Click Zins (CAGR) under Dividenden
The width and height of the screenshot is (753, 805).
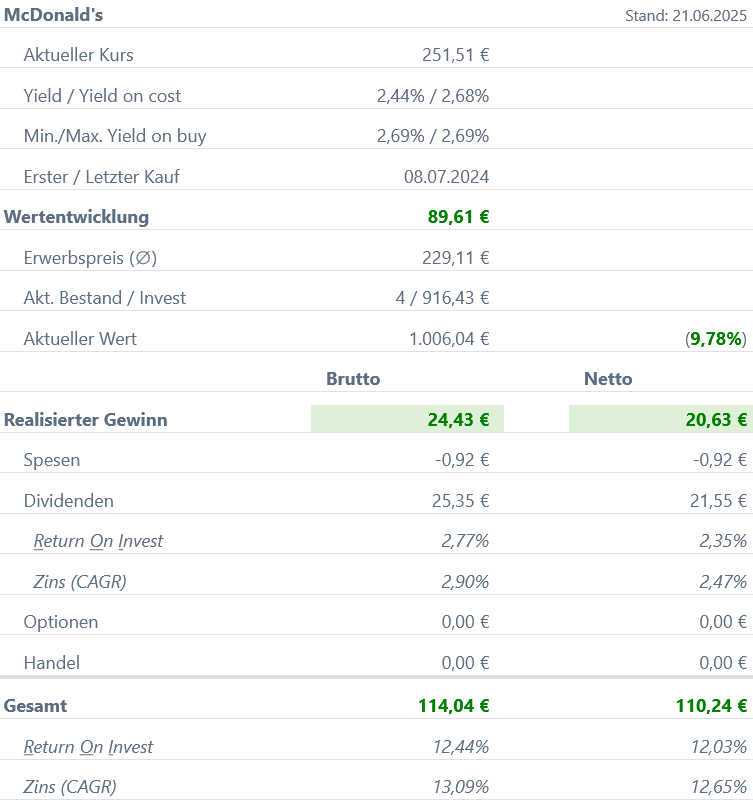click(80, 582)
